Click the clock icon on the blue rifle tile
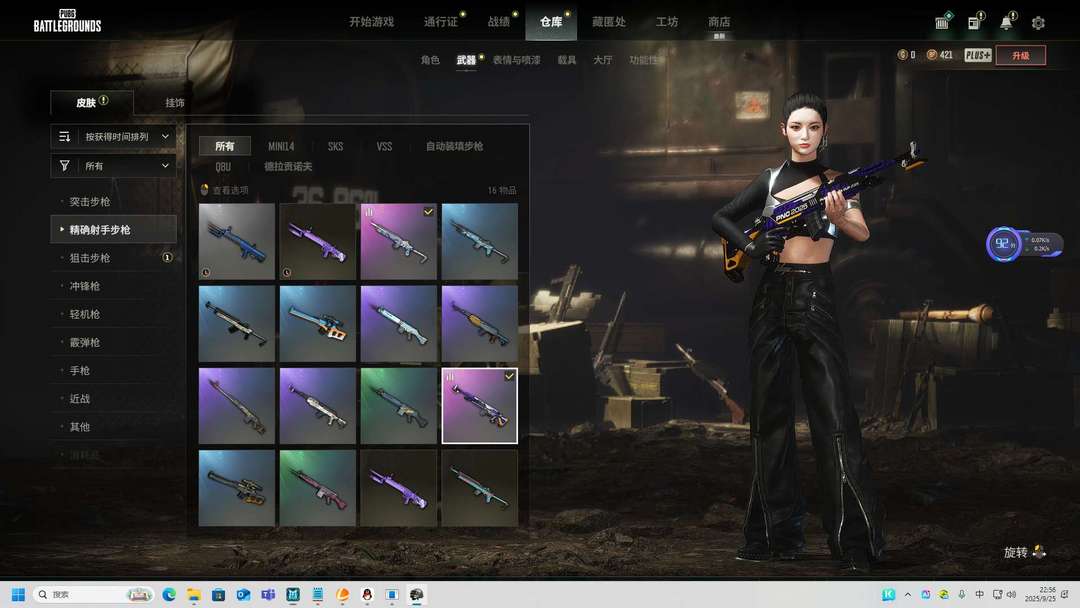 [206, 273]
